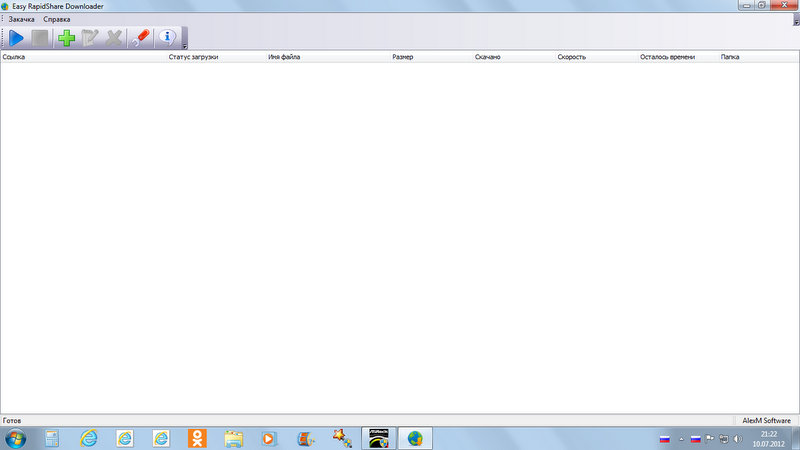Image resolution: width=800 pixels, height=450 pixels.
Task: Click the gray stop download button
Action: [40, 38]
